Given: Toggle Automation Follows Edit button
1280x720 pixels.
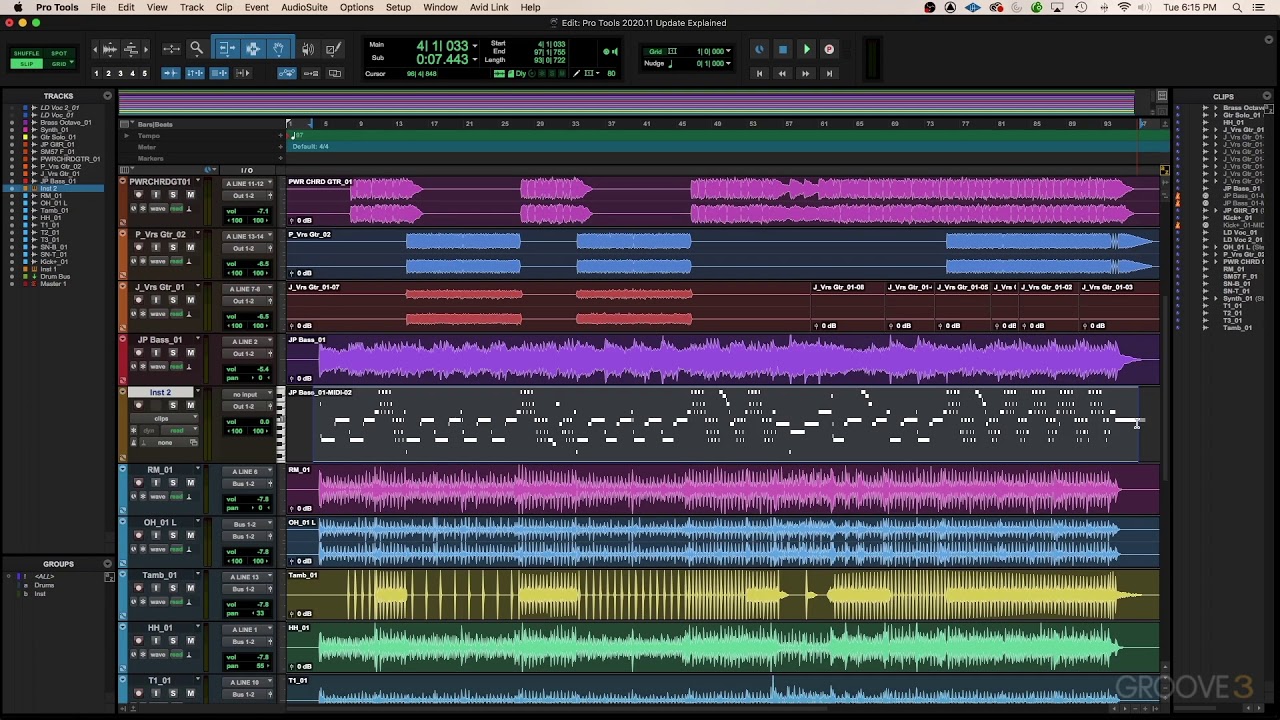Looking at the screenshot, I should (286, 73).
